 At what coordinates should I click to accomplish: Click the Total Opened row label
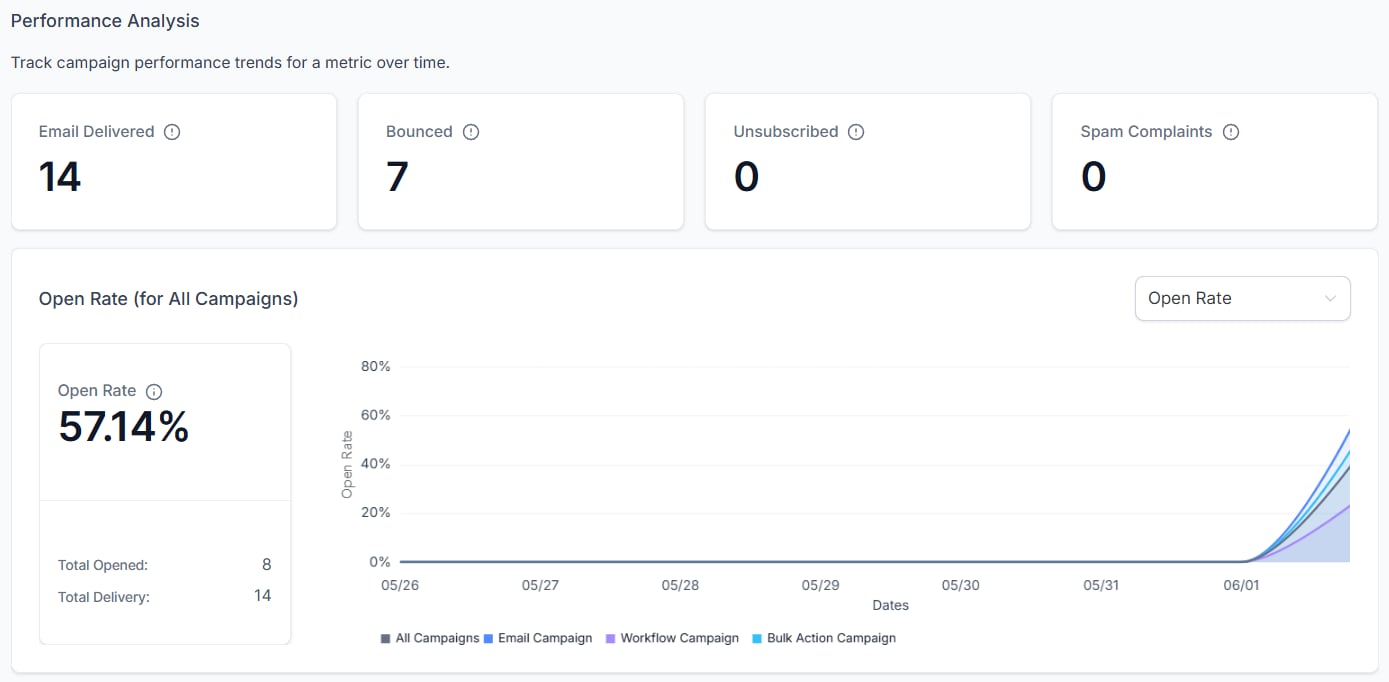pyautogui.click(x=103, y=565)
